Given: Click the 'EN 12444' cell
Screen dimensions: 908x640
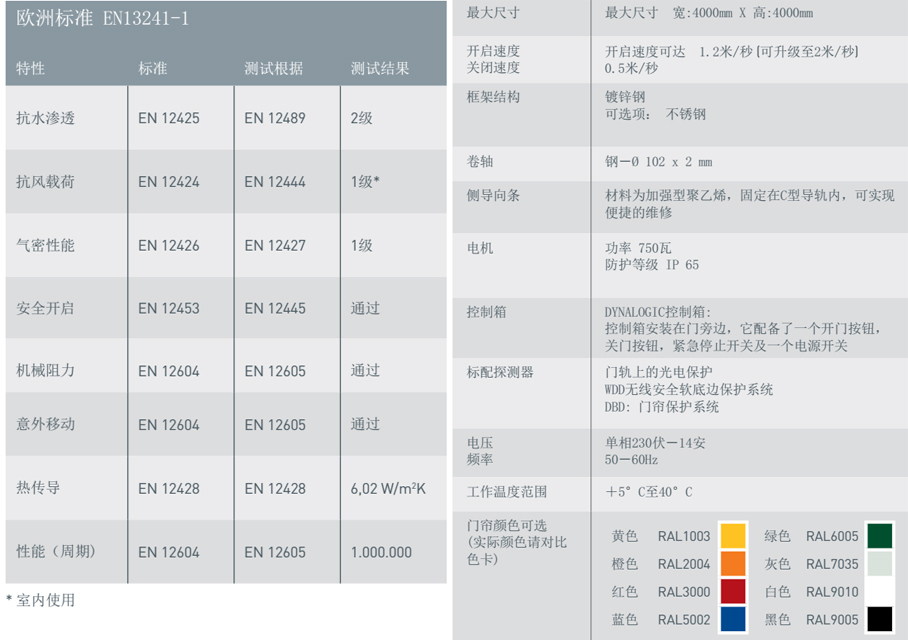Looking at the screenshot, I should click(x=274, y=182).
